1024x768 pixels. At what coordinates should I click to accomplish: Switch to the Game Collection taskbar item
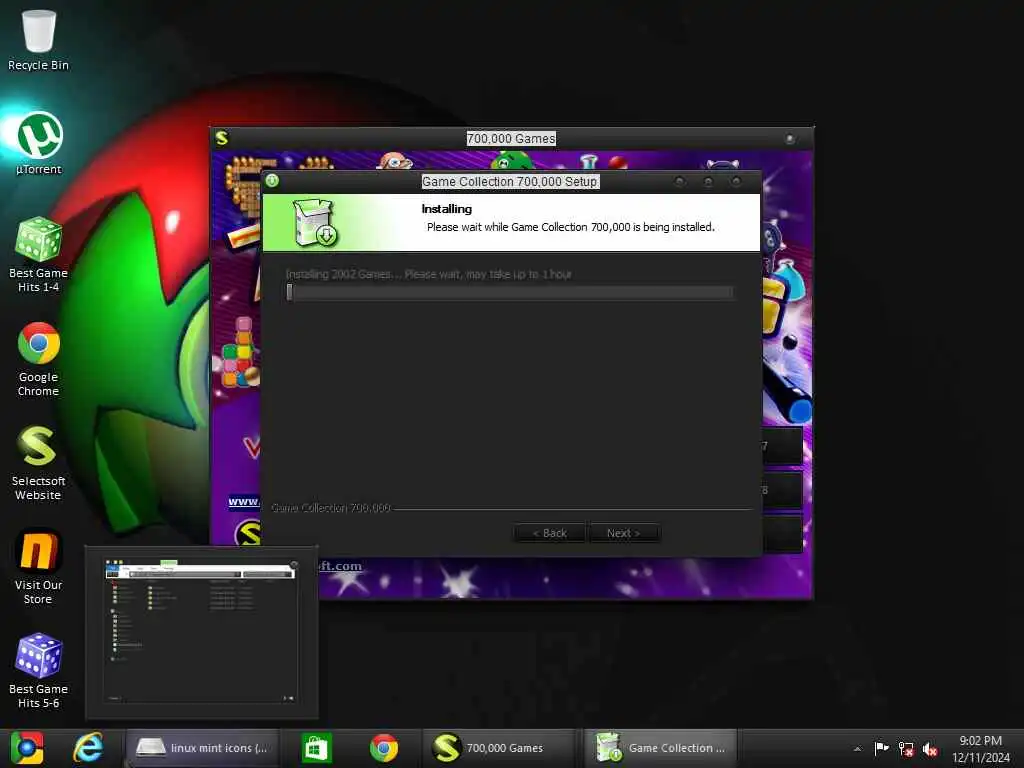[660, 748]
